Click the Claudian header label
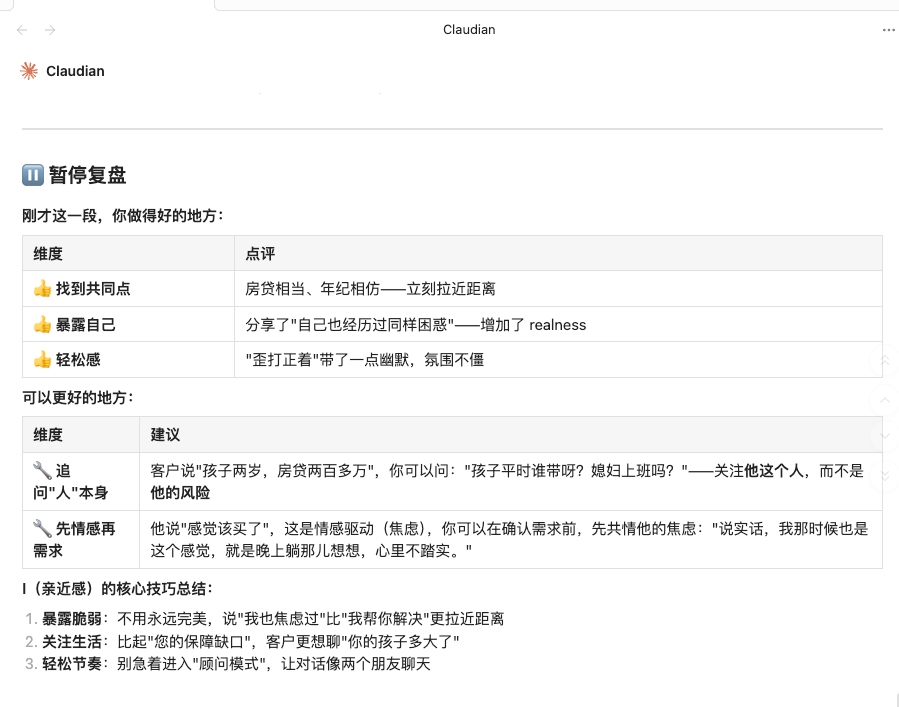This screenshot has height=707, width=899. [75, 71]
